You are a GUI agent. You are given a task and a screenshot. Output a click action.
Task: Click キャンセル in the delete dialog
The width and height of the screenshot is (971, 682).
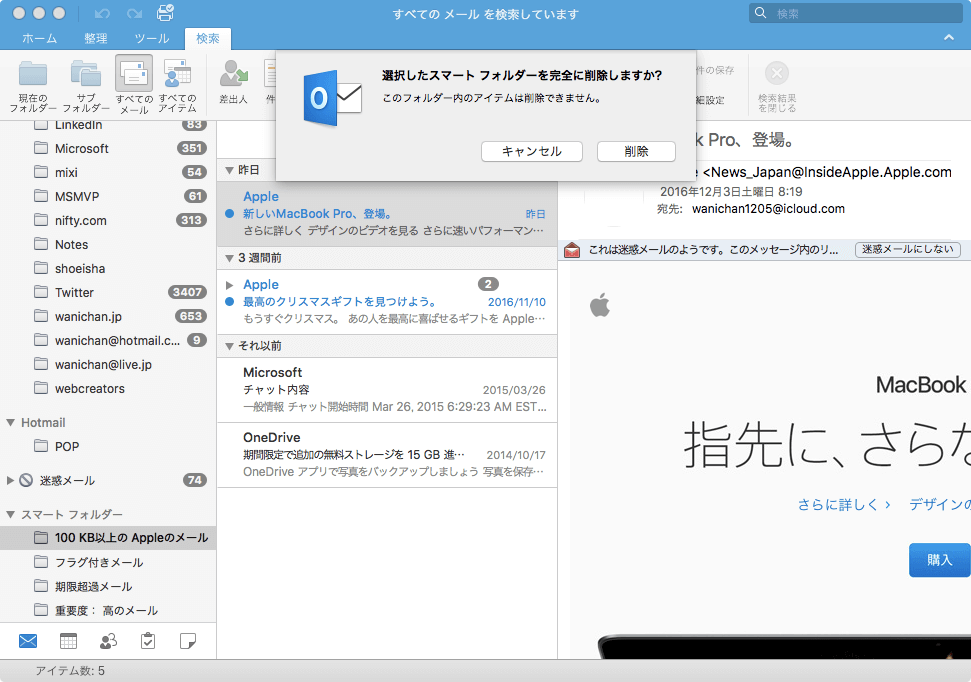click(x=532, y=151)
